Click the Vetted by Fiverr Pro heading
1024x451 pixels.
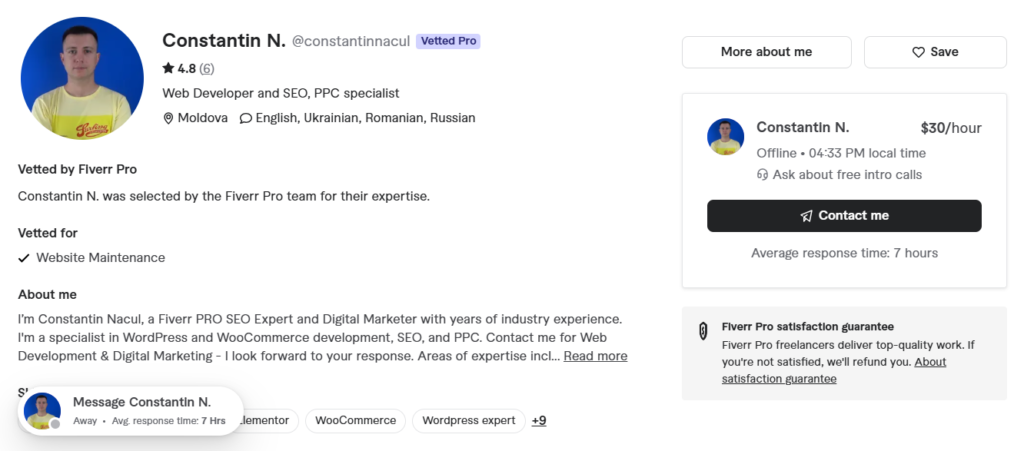click(x=77, y=170)
